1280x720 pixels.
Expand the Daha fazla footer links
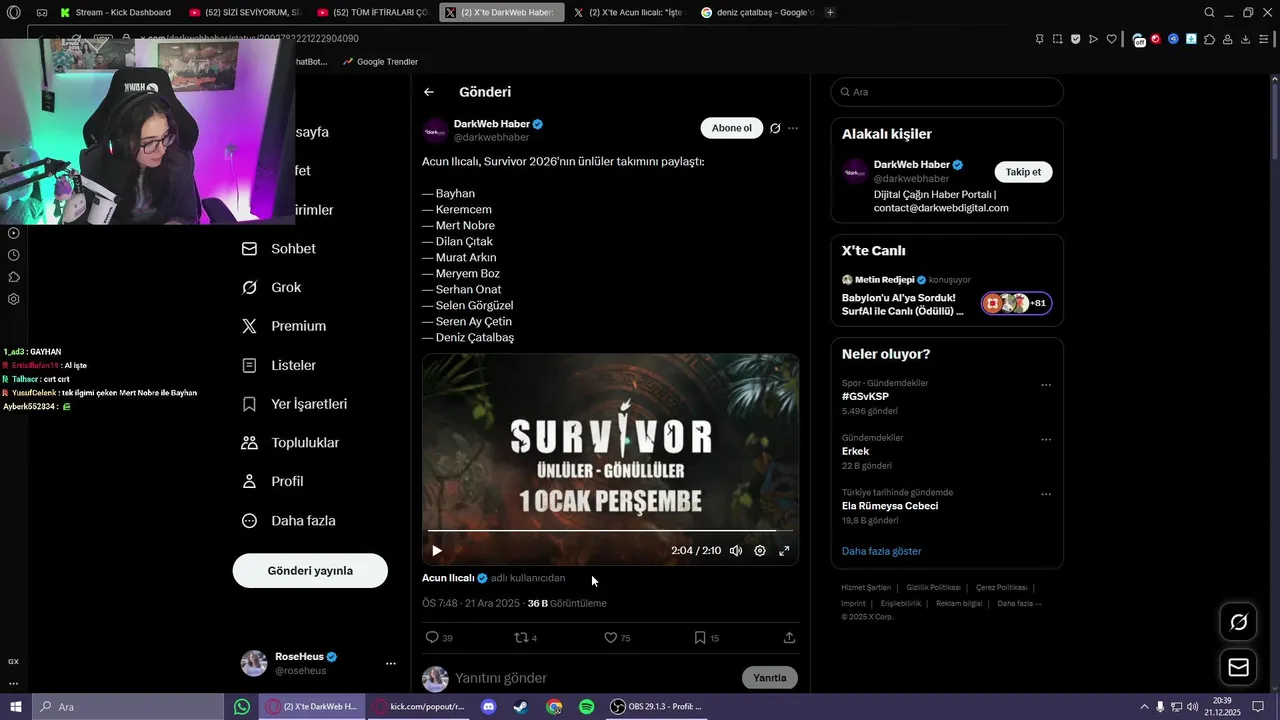point(1019,603)
